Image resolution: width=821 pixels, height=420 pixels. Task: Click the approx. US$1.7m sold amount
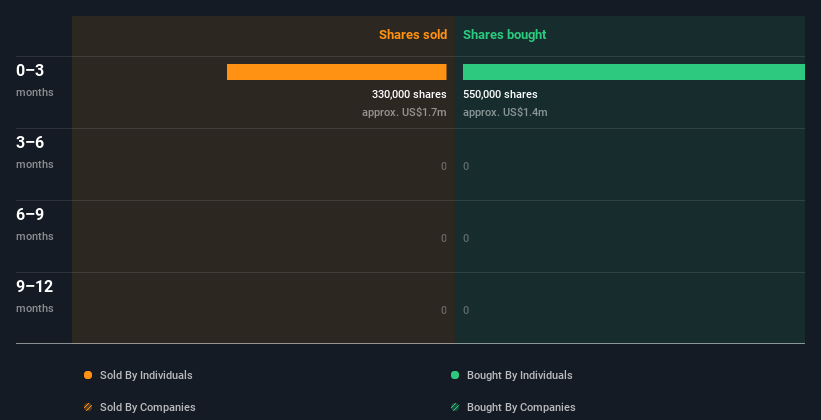click(x=404, y=112)
